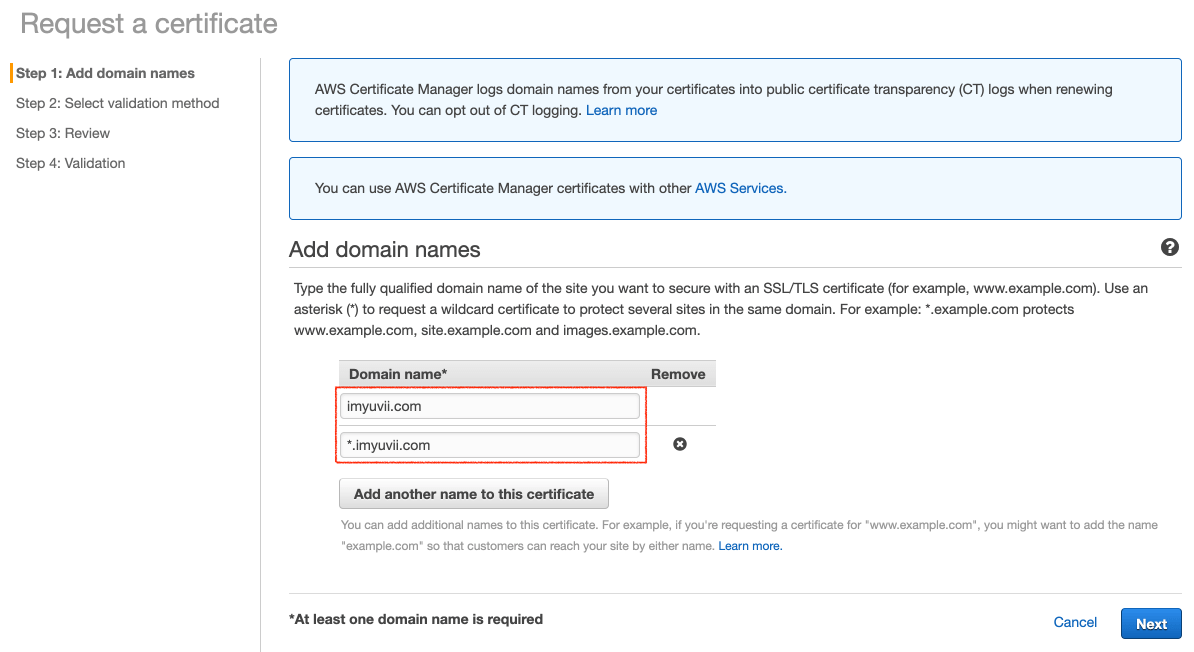The width and height of the screenshot is (1194, 652).
Task: Select the Request a certificate title
Action: [x=149, y=24]
